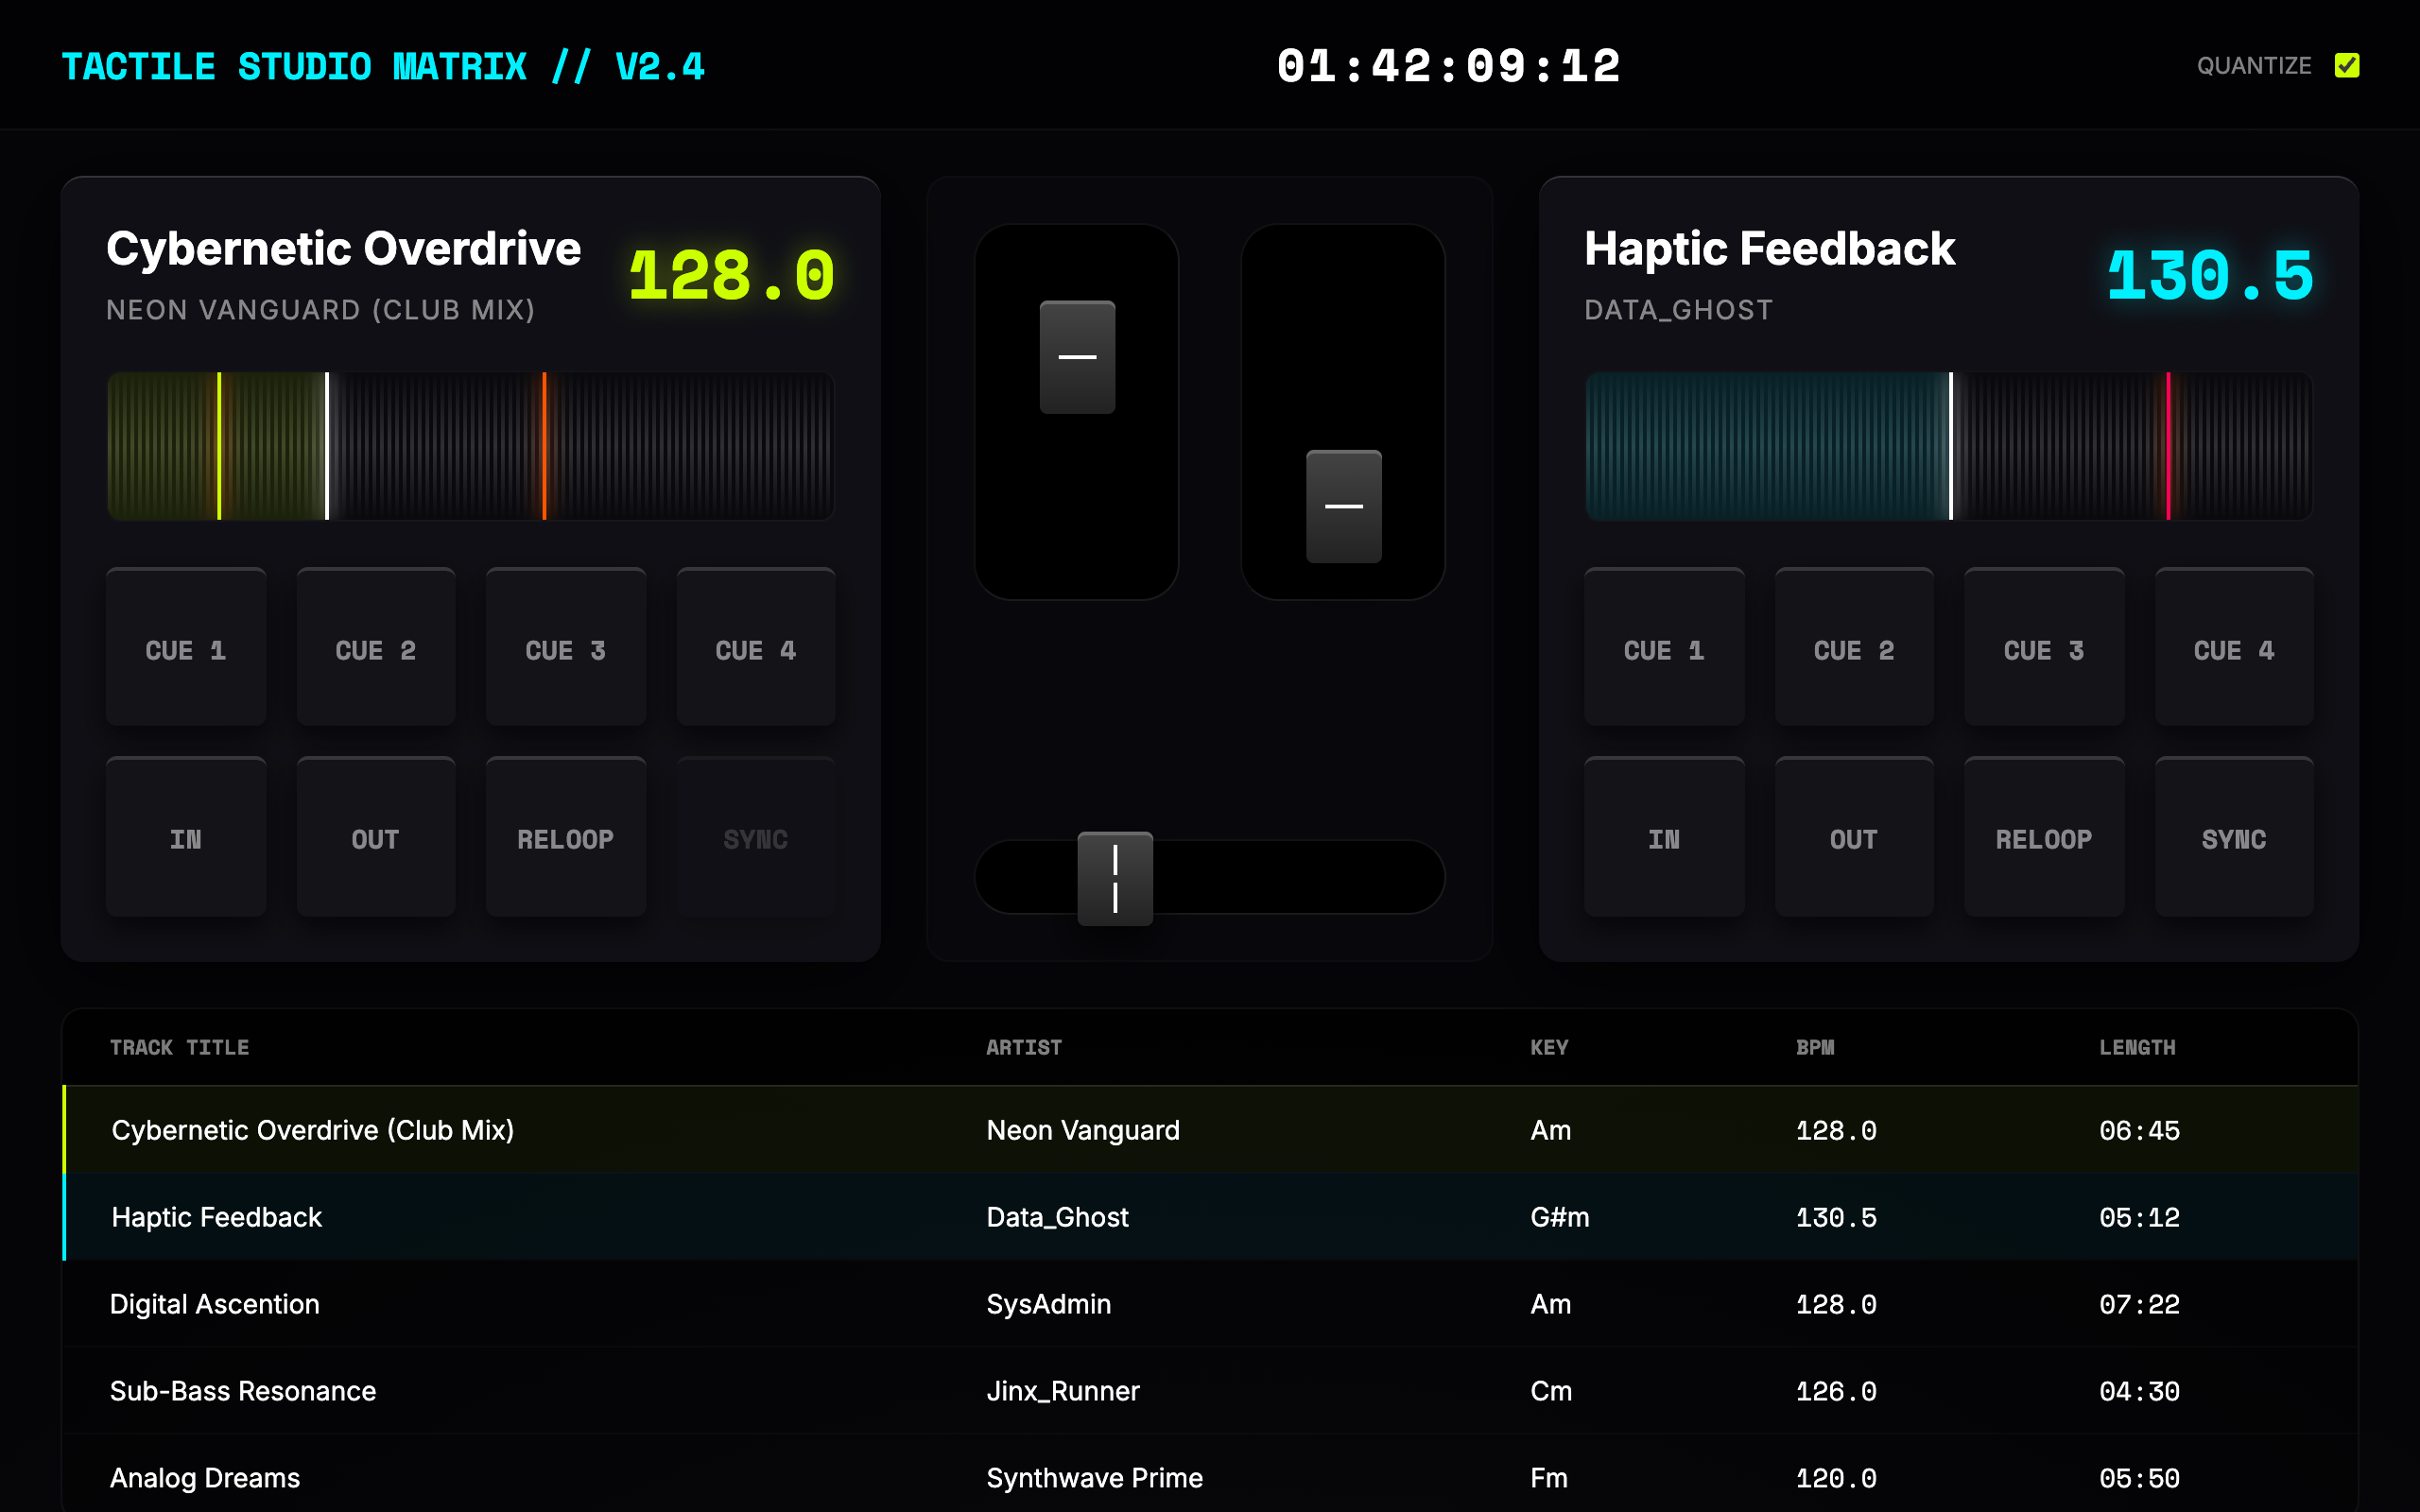Set loop OUT on Haptic Feedback deck
Image resolution: width=2420 pixels, height=1512 pixels.
[1853, 838]
